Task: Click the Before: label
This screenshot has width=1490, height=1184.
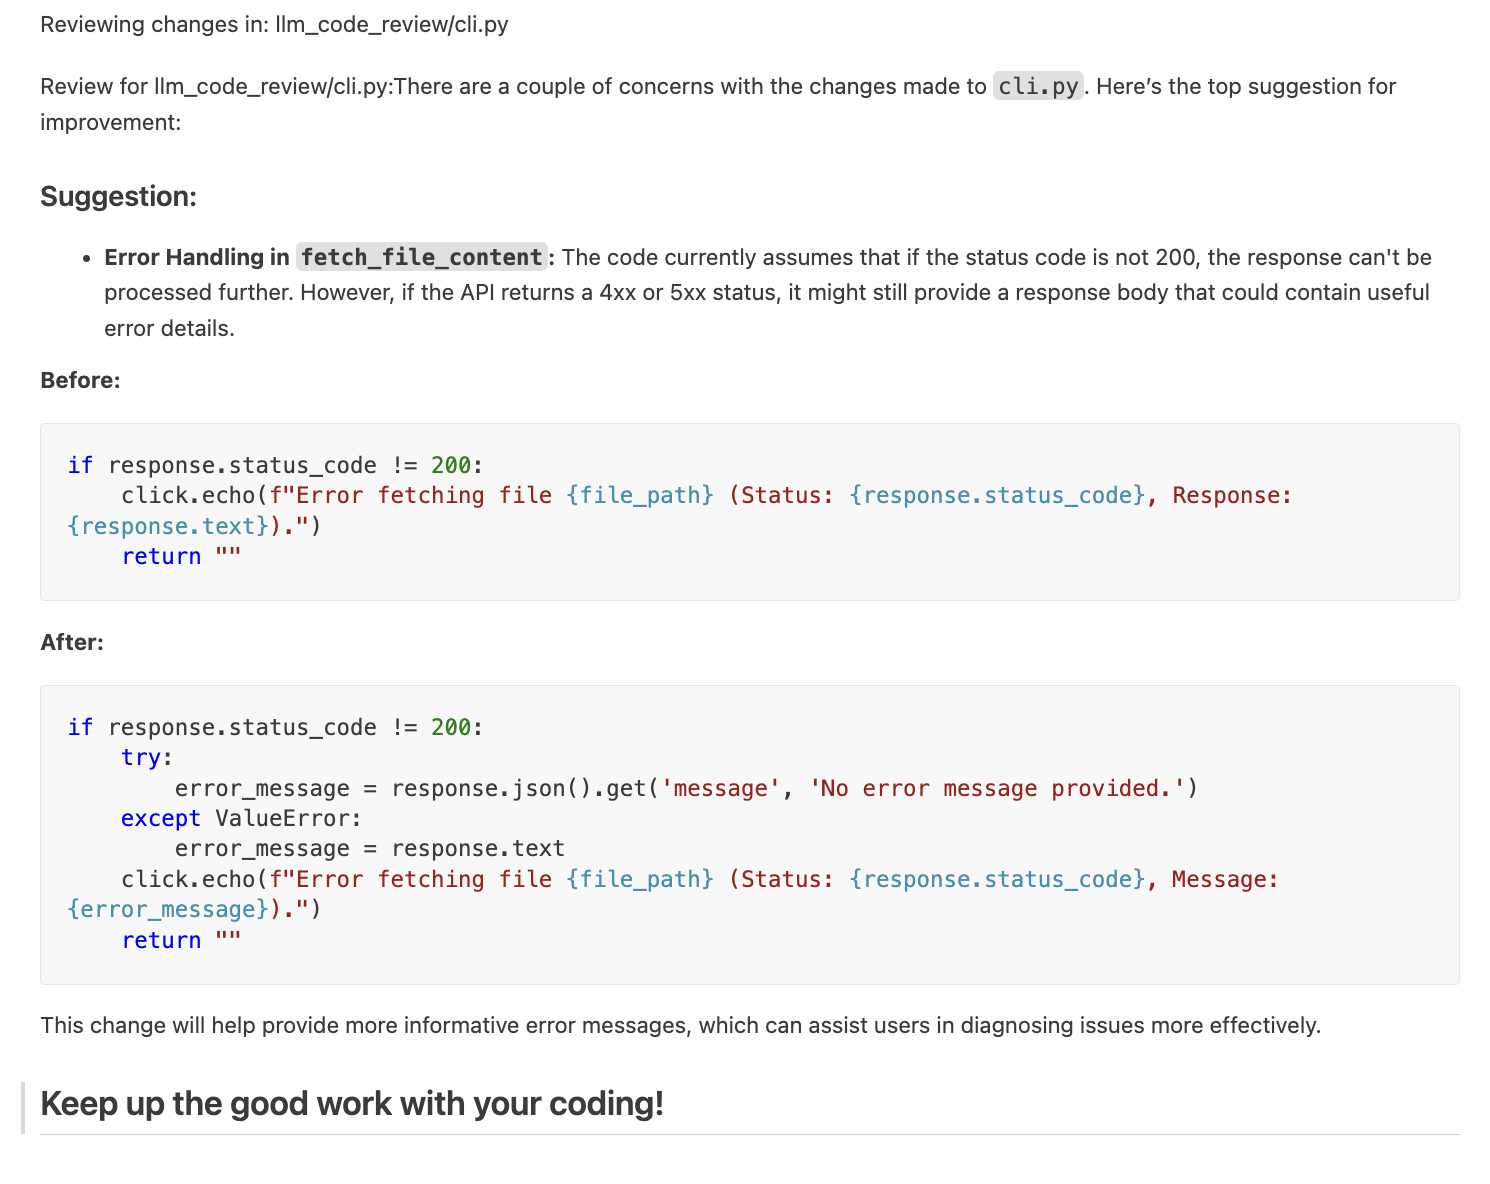Action: pyautogui.click(x=80, y=380)
